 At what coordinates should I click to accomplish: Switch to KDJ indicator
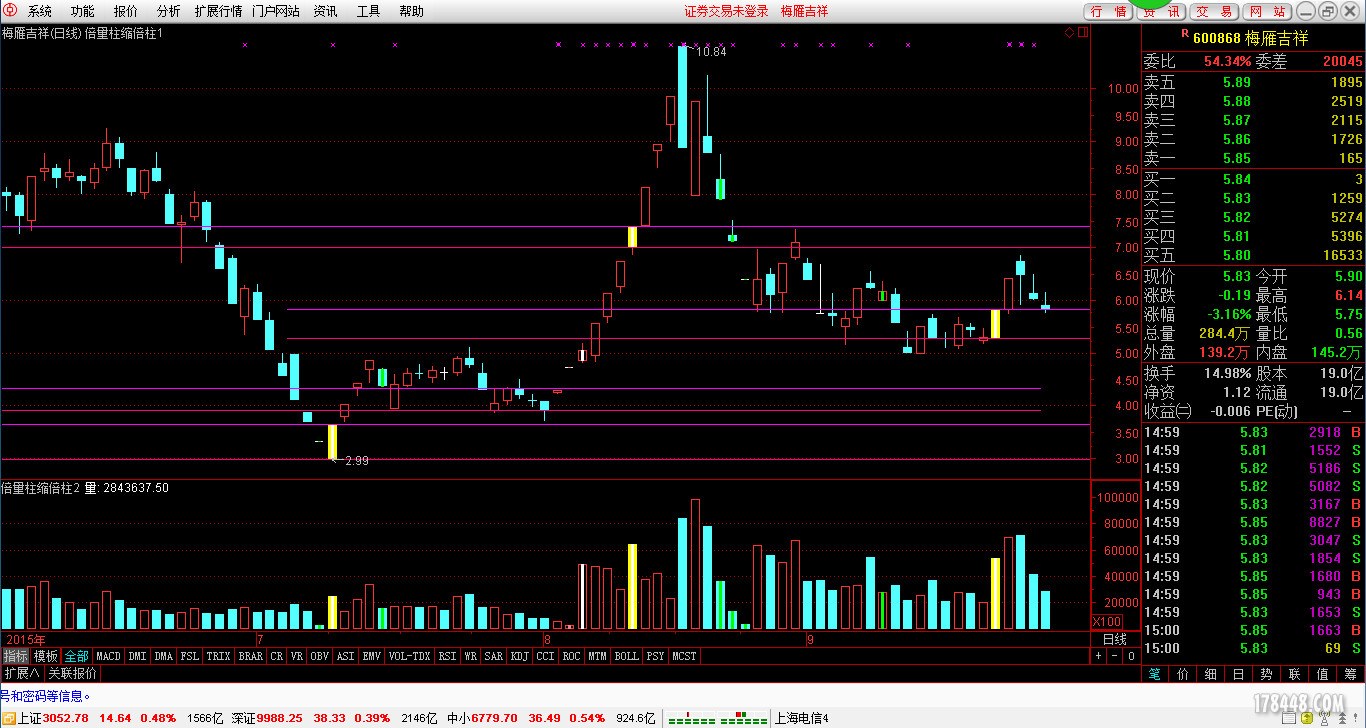click(x=519, y=656)
